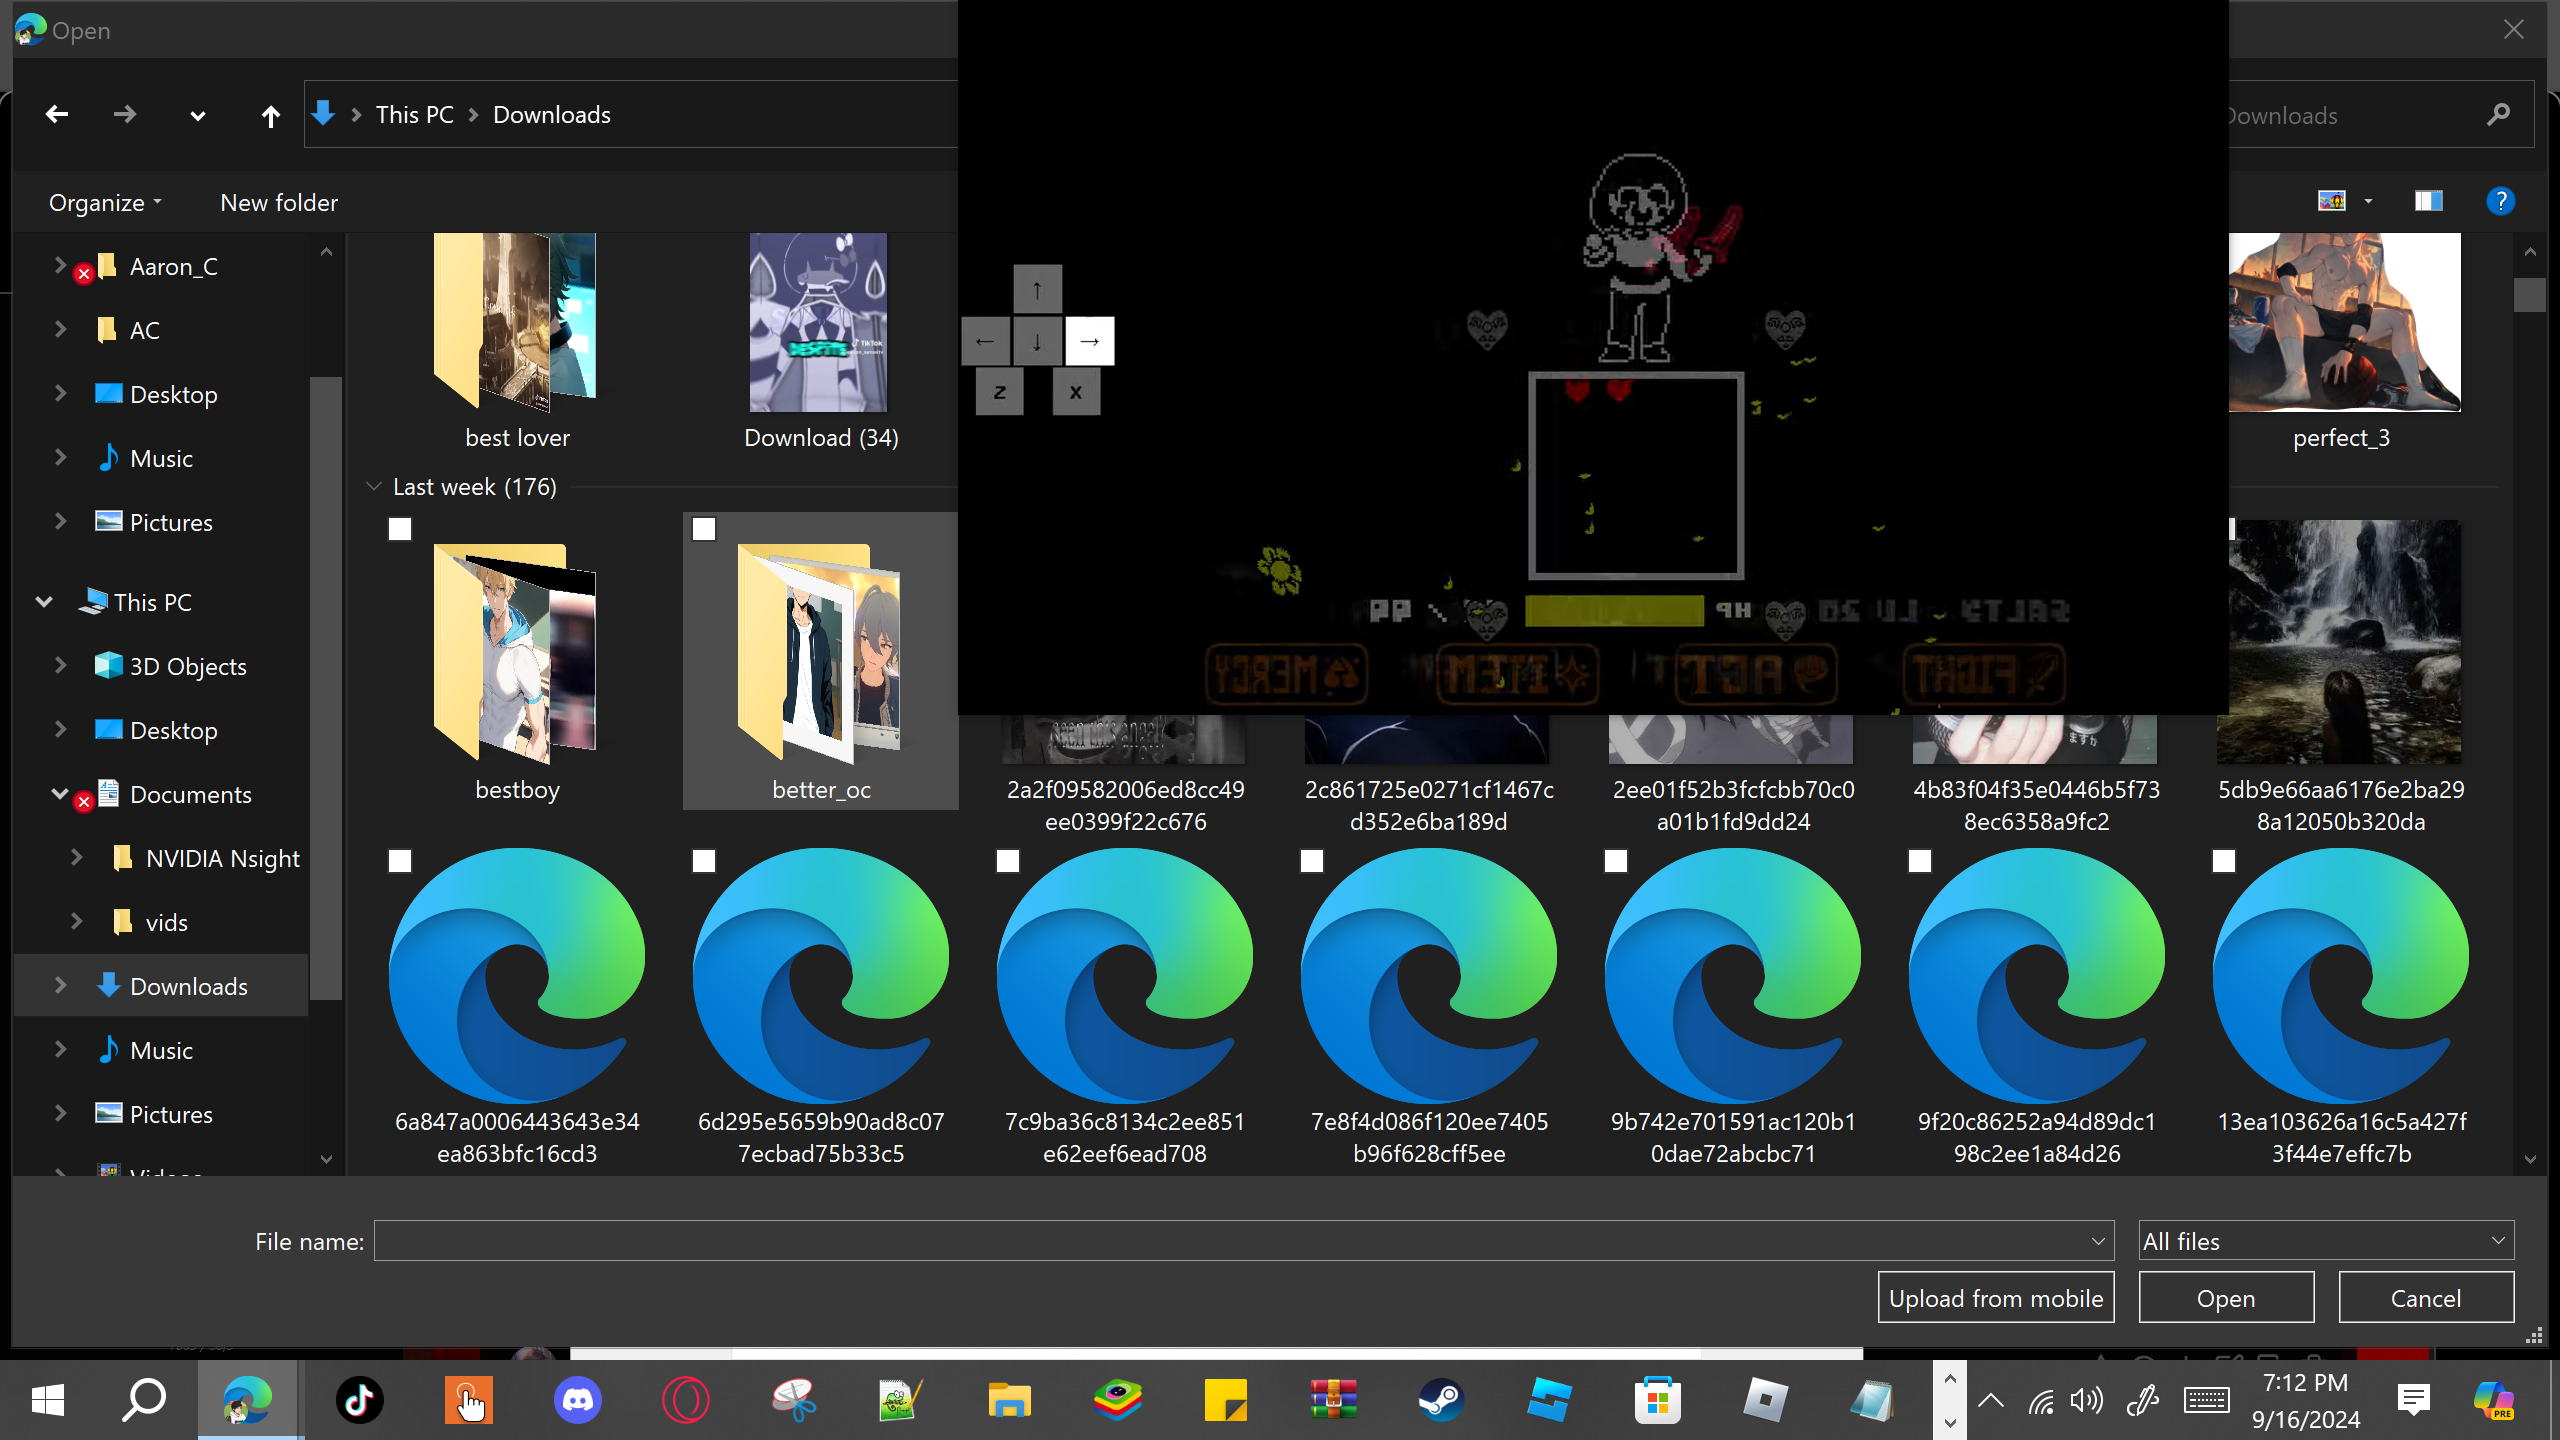Check the better_oc folder checkbox
The height and width of the screenshot is (1440, 2560).
pos(704,529)
